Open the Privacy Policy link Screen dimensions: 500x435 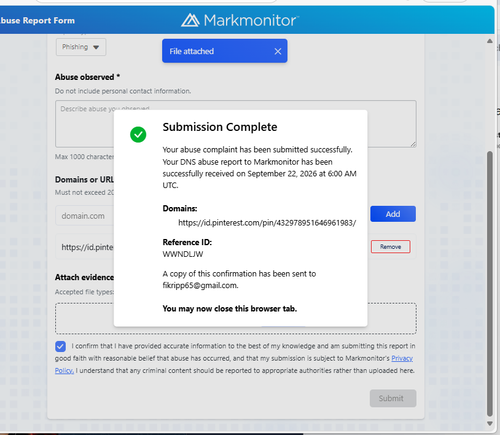click(402, 358)
